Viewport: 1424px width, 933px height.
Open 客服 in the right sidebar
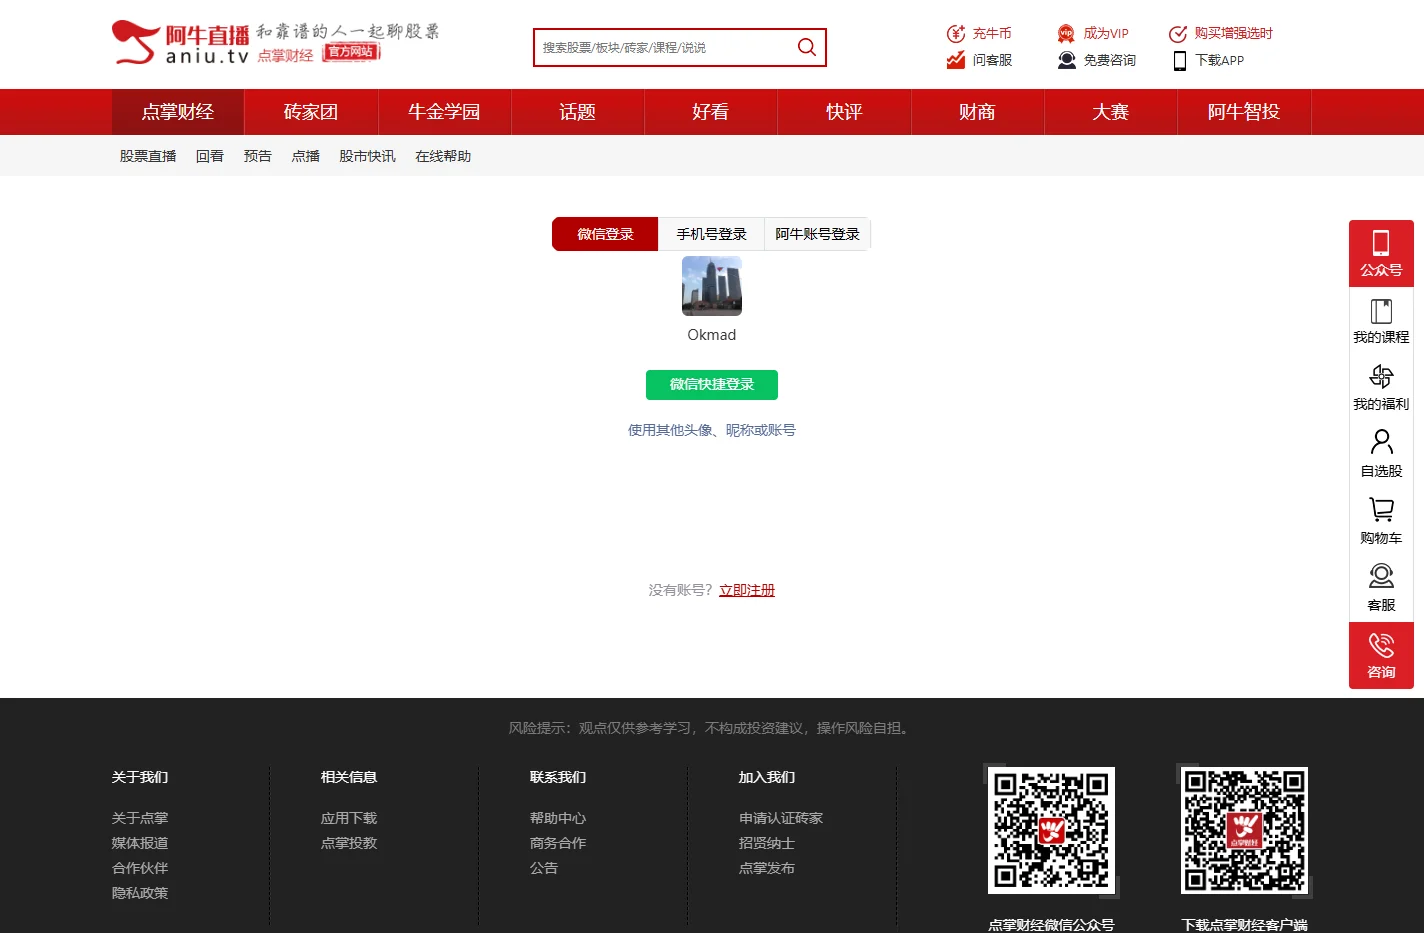point(1381,589)
